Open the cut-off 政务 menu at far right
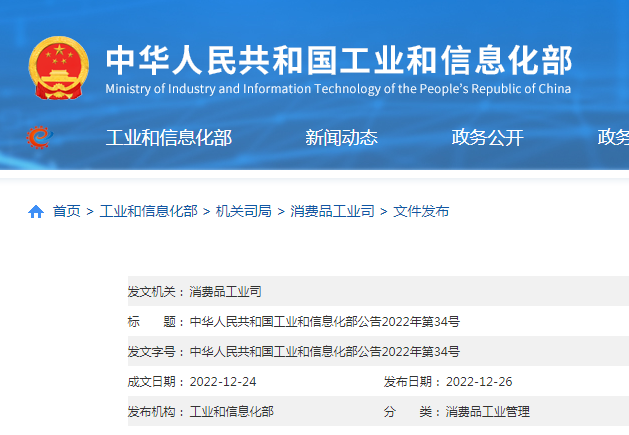Viewport: 629px width, 435px height. pos(613,138)
